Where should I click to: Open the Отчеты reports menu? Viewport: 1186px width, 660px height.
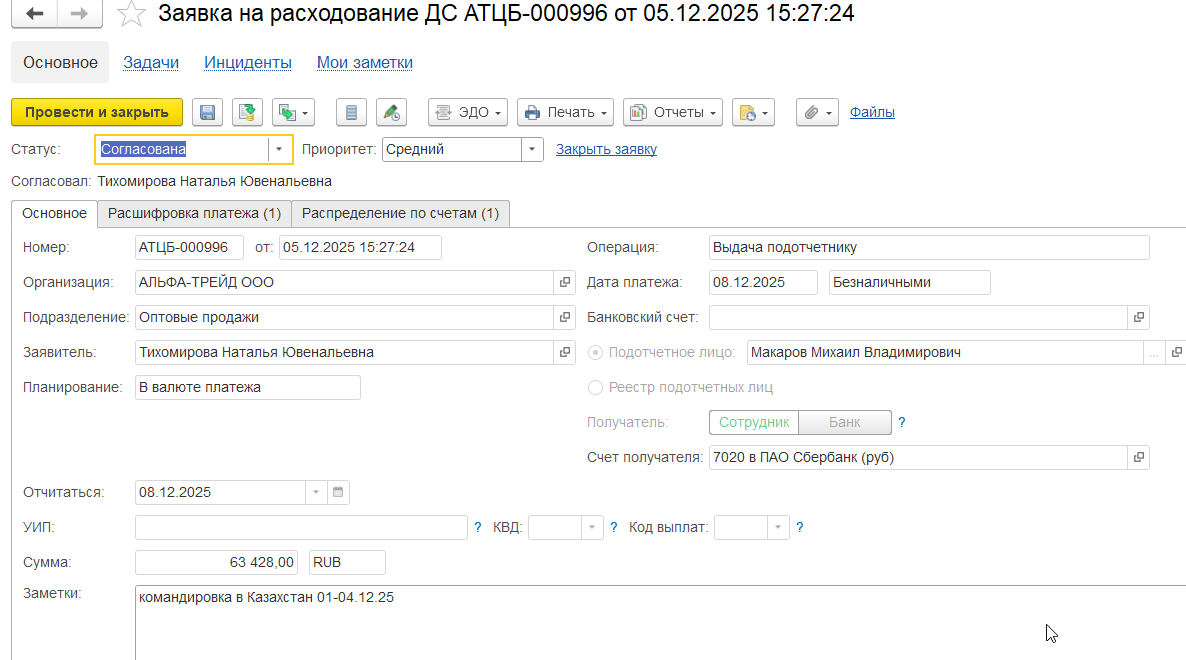tap(672, 112)
